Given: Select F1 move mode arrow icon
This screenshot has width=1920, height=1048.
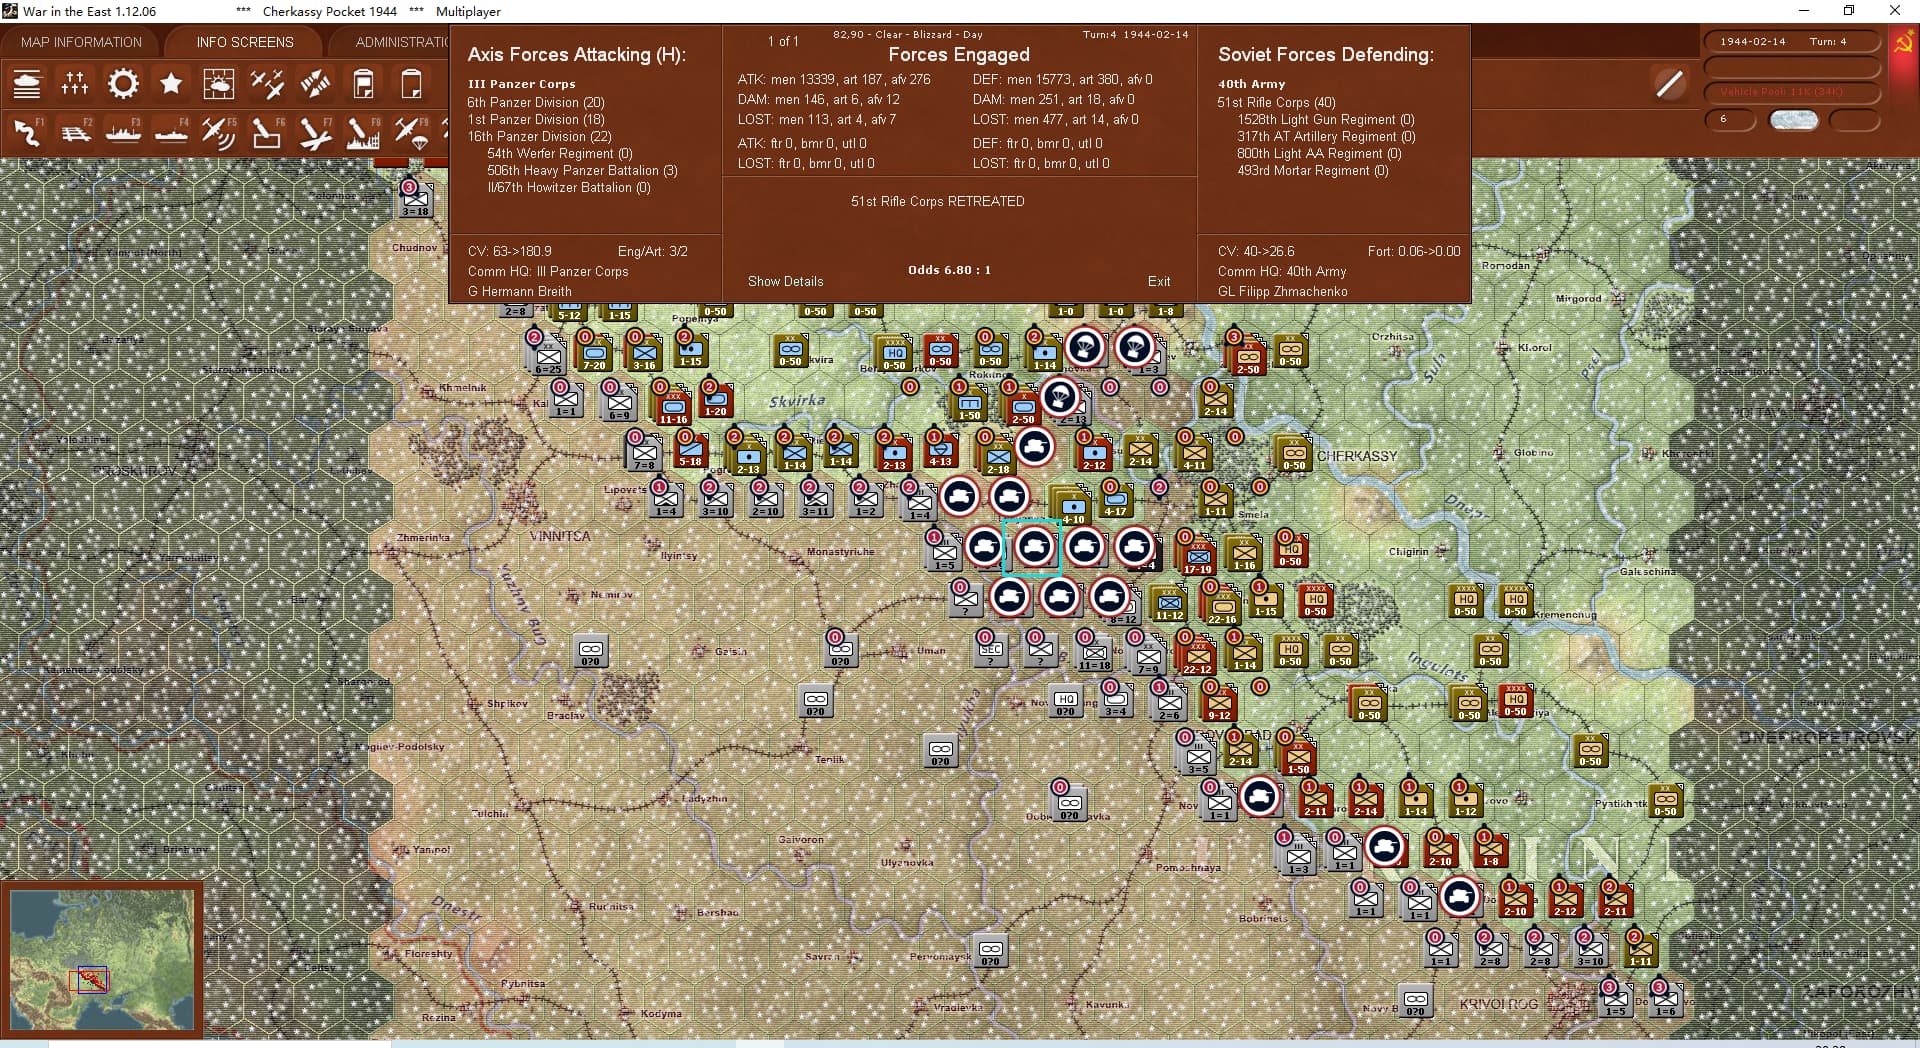Looking at the screenshot, I should click(27, 132).
